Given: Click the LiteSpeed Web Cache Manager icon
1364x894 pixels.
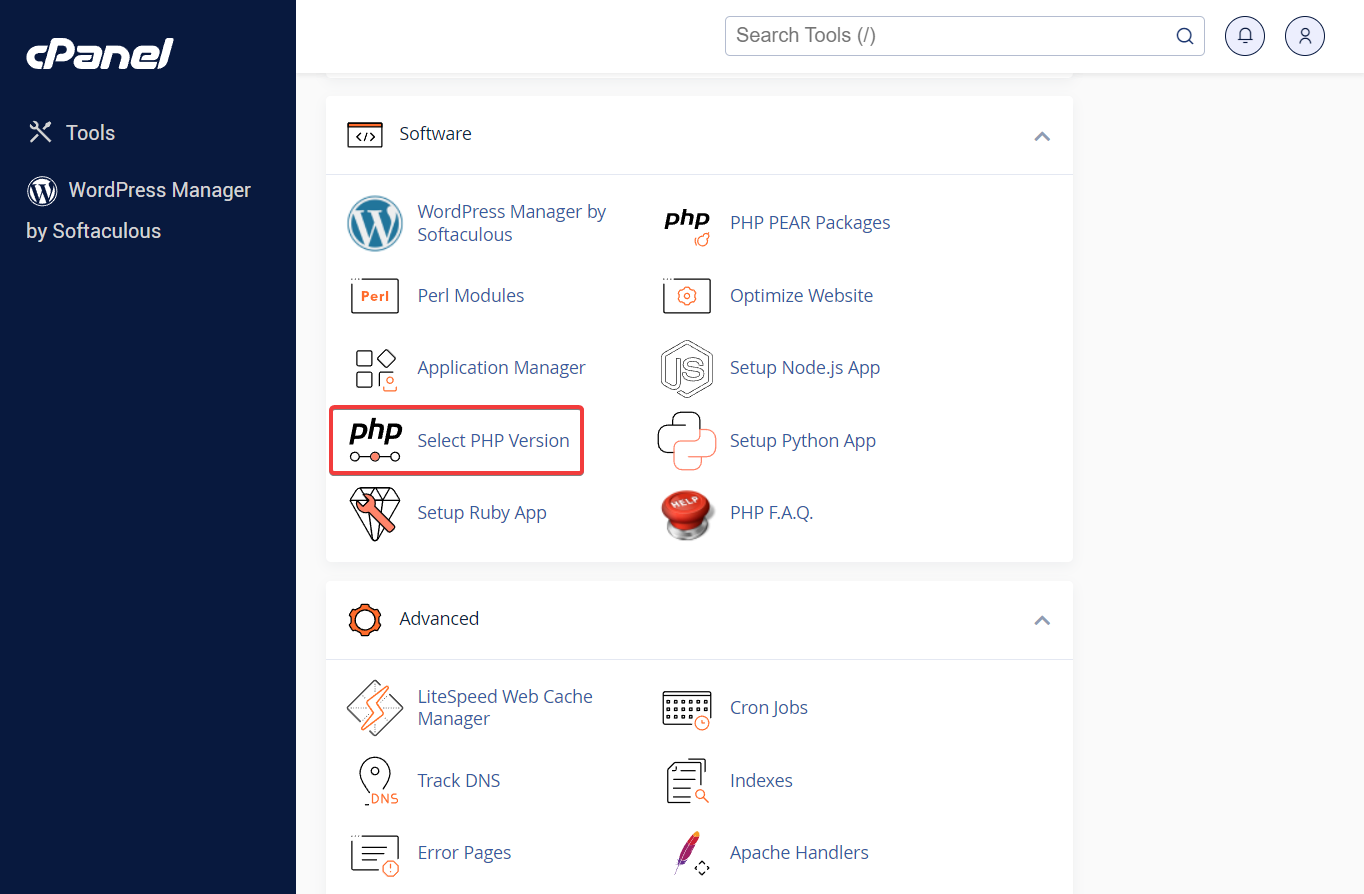Looking at the screenshot, I should 375,708.
